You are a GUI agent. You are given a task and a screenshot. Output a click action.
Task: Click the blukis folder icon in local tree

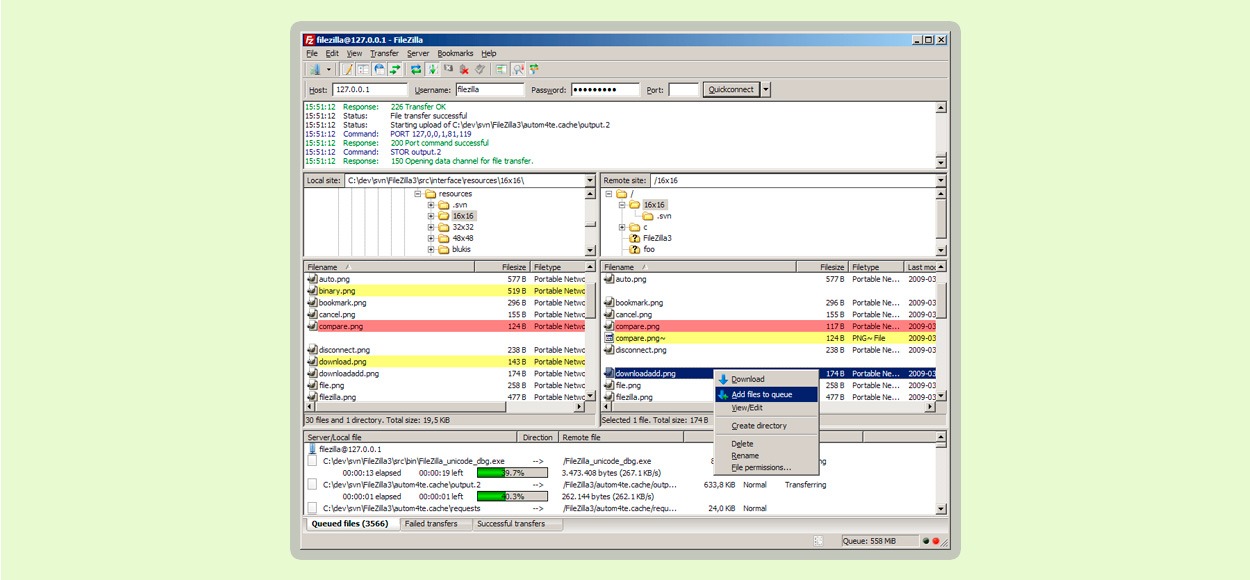[443, 250]
